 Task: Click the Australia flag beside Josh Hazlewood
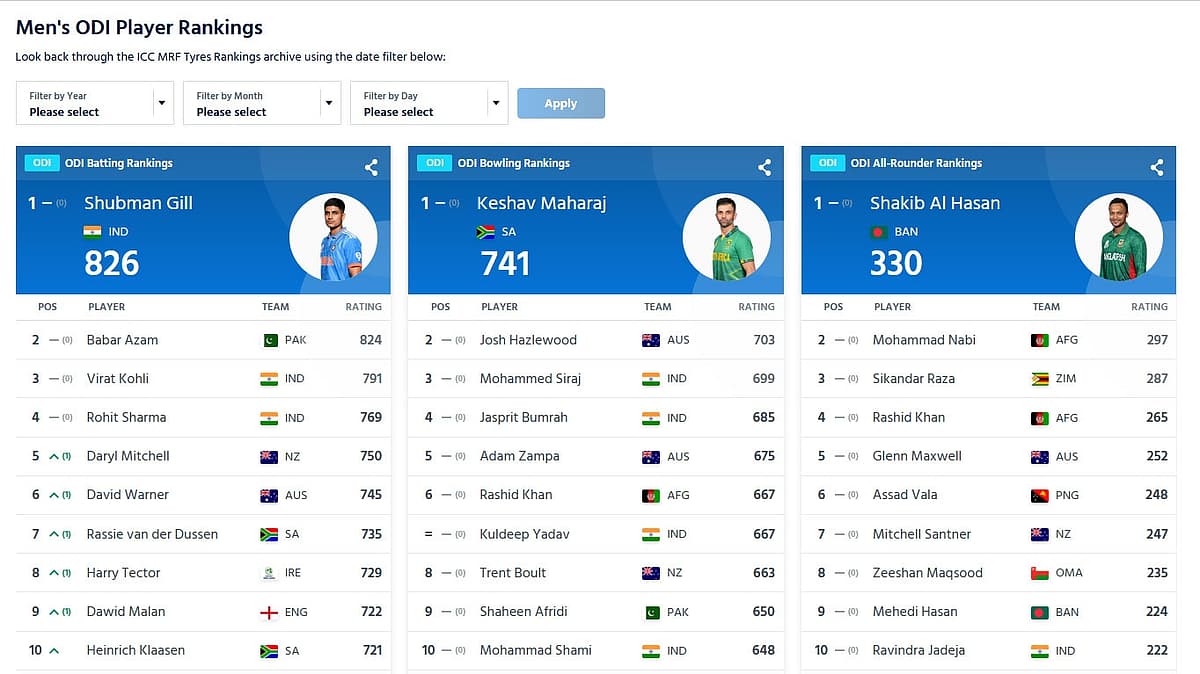pyautogui.click(x=651, y=340)
